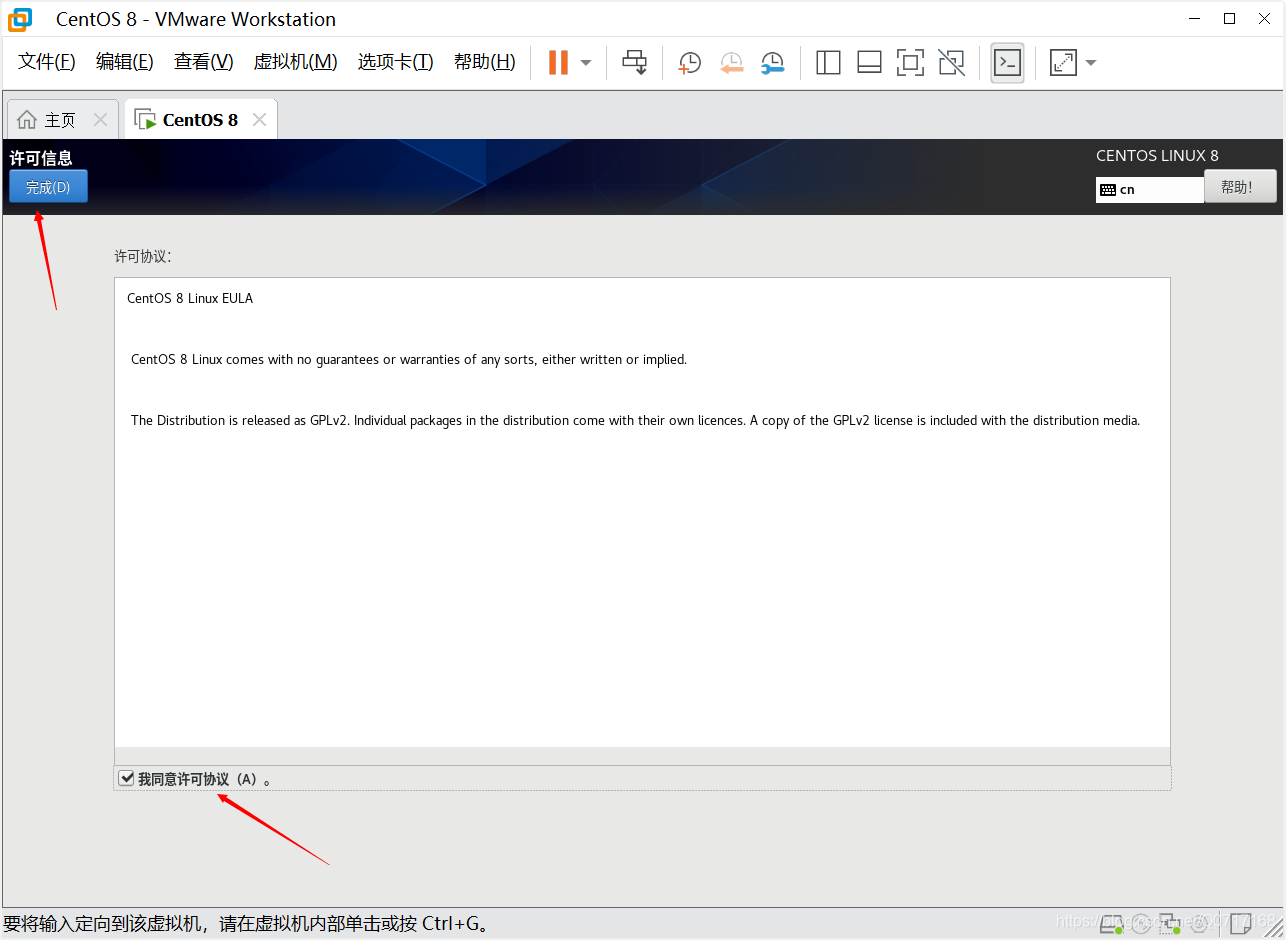The height and width of the screenshot is (940, 1286).
Task: Open the 文件(F) menu
Action: coord(47,62)
